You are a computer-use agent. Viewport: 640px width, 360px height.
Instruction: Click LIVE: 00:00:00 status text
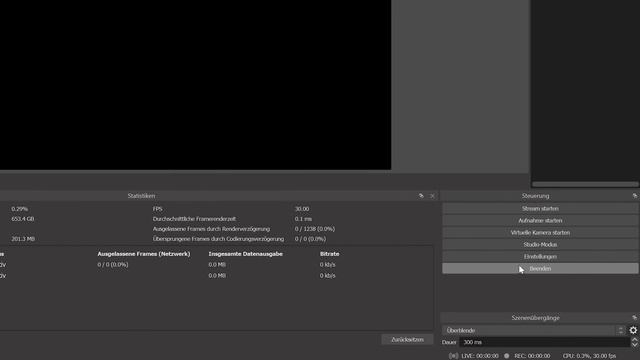click(480, 356)
